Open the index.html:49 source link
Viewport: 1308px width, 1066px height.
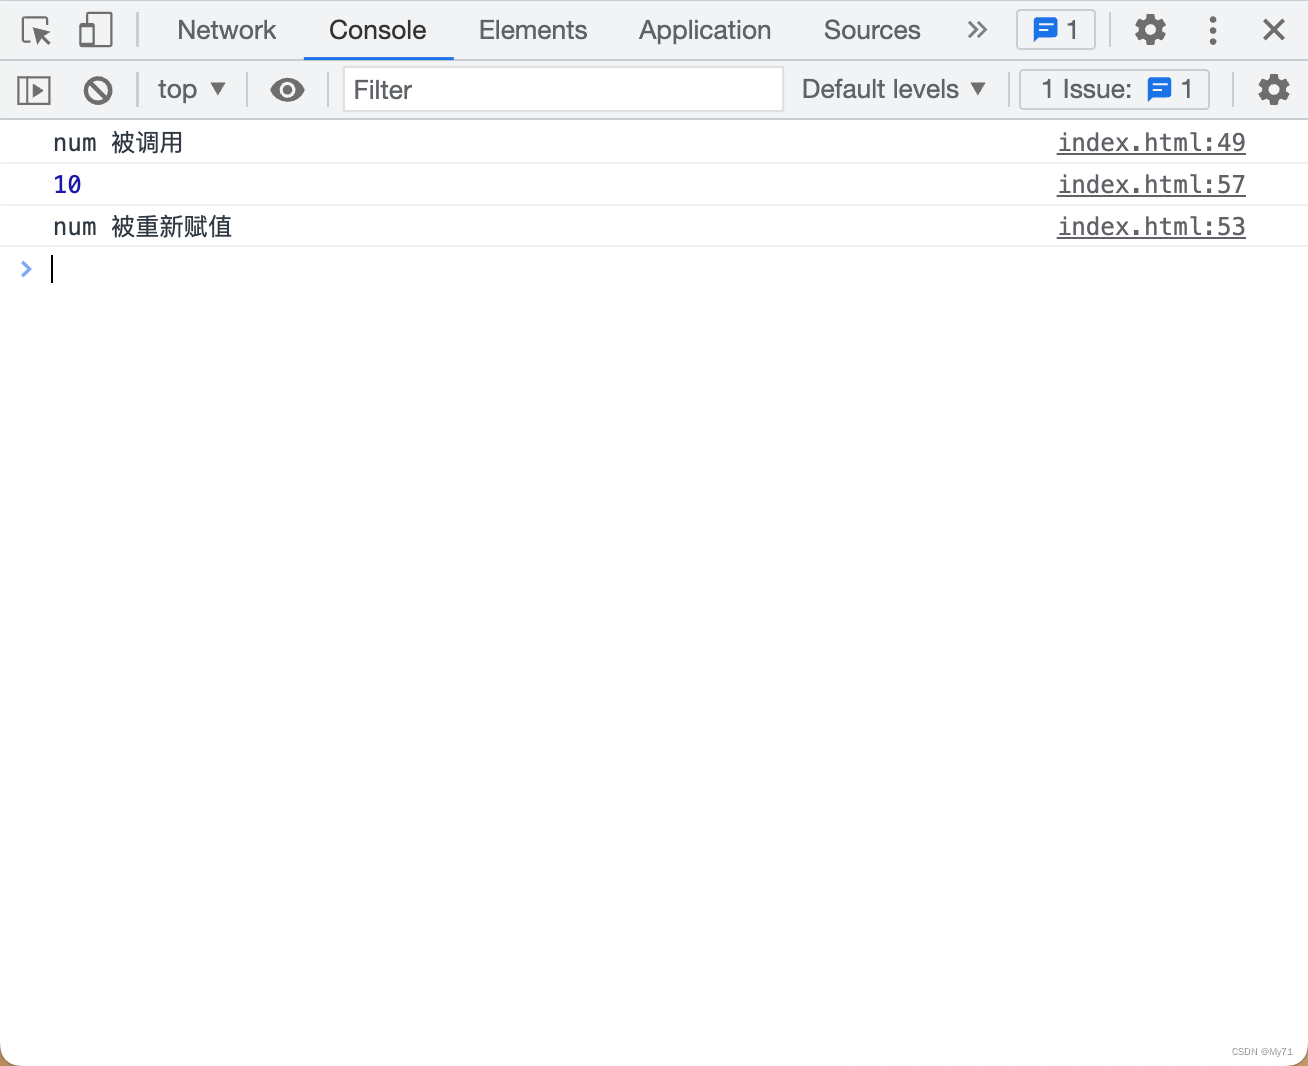click(1151, 143)
